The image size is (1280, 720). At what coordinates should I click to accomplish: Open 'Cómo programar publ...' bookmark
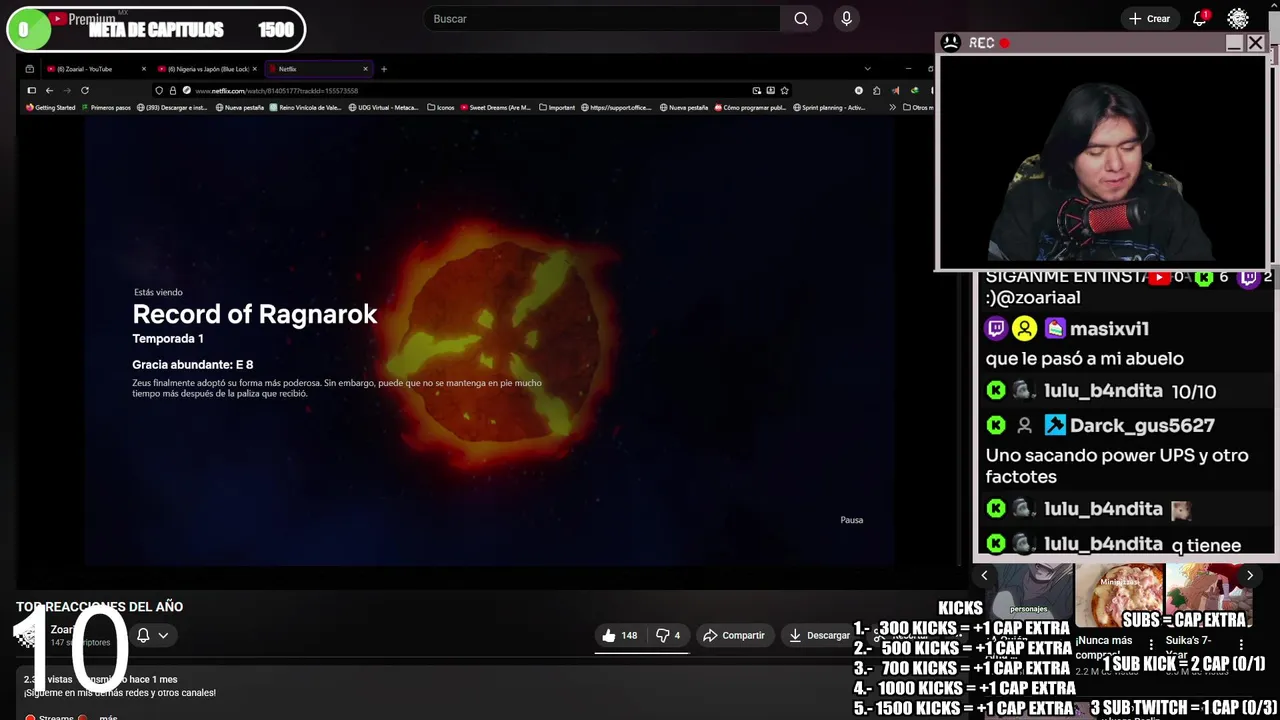coord(749,107)
